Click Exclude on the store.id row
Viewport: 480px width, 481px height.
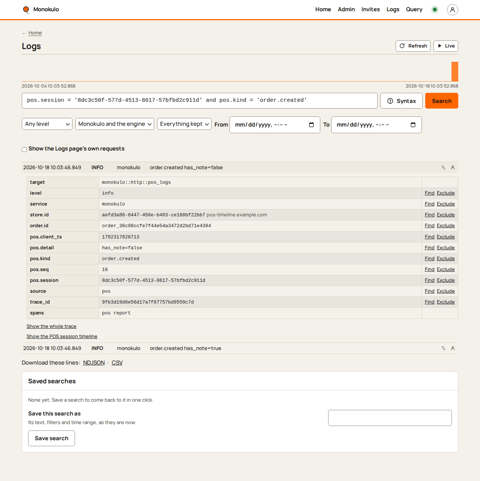click(x=446, y=215)
